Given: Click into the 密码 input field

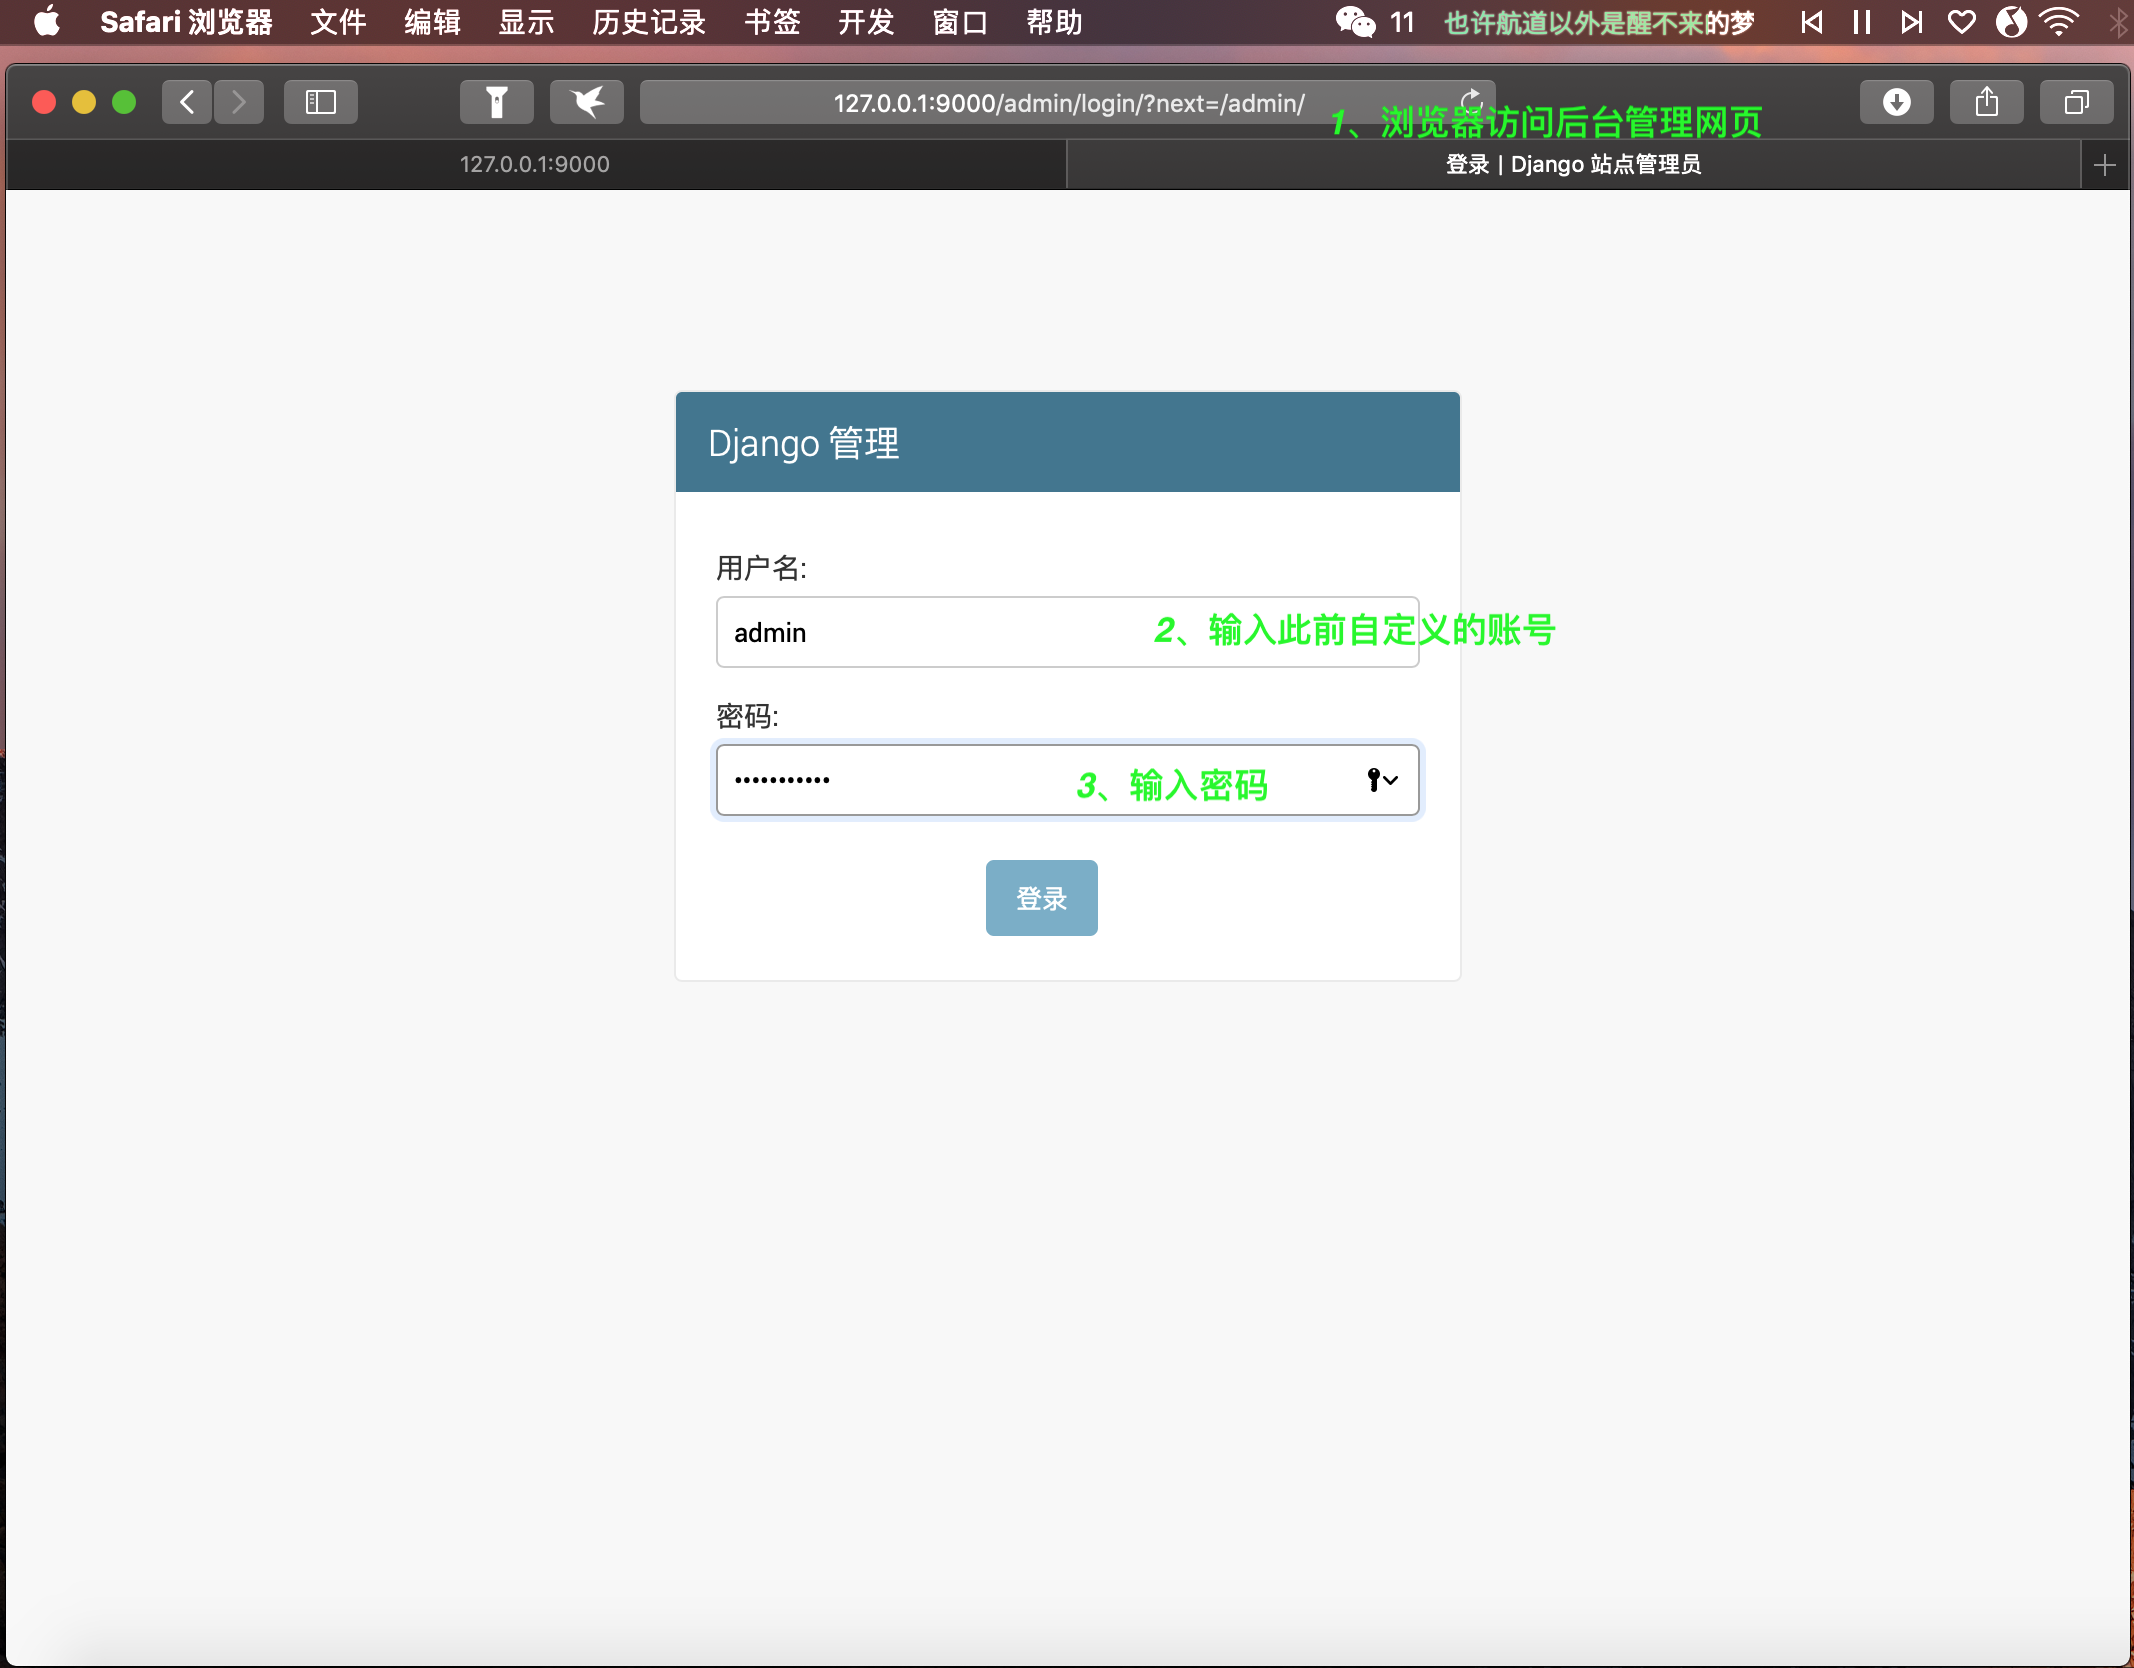Looking at the screenshot, I should pos(1067,780).
